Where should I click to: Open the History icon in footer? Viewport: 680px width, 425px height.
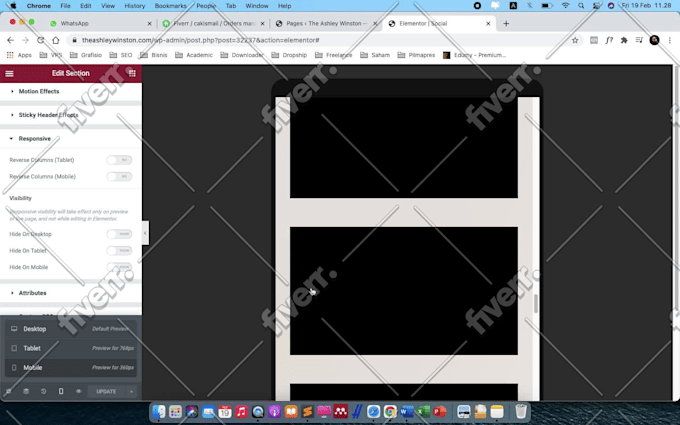click(x=43, y=391)
